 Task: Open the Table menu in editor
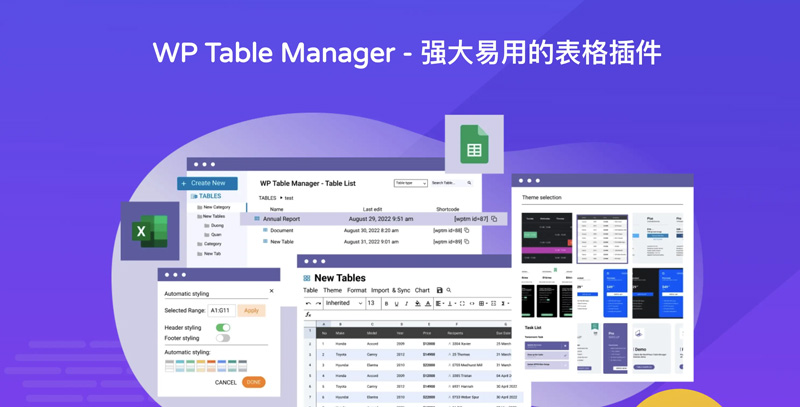click(310, 290)
